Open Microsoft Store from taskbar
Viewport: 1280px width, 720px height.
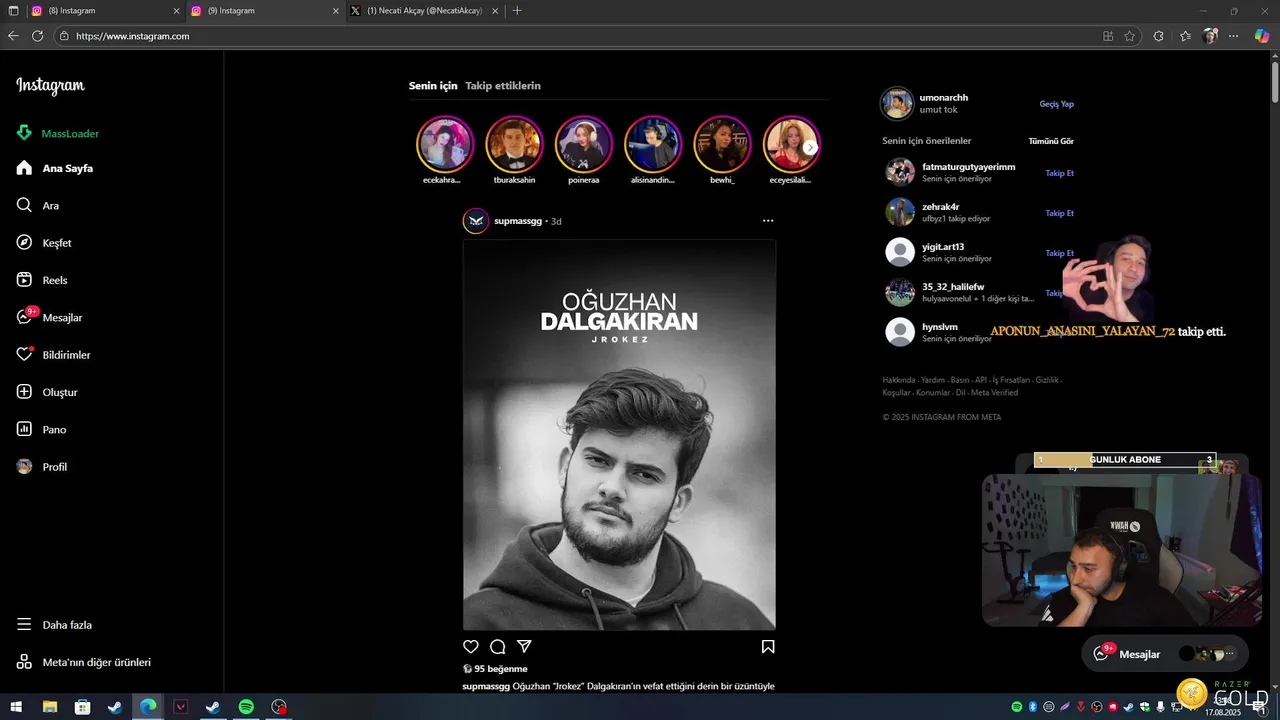point(82,708)
